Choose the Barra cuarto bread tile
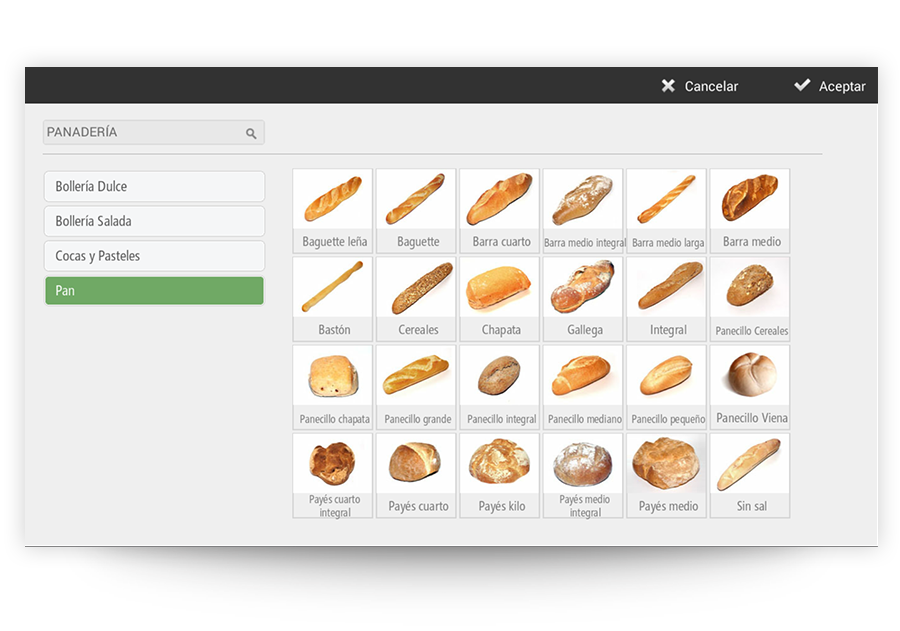 (x=499, y=211)
